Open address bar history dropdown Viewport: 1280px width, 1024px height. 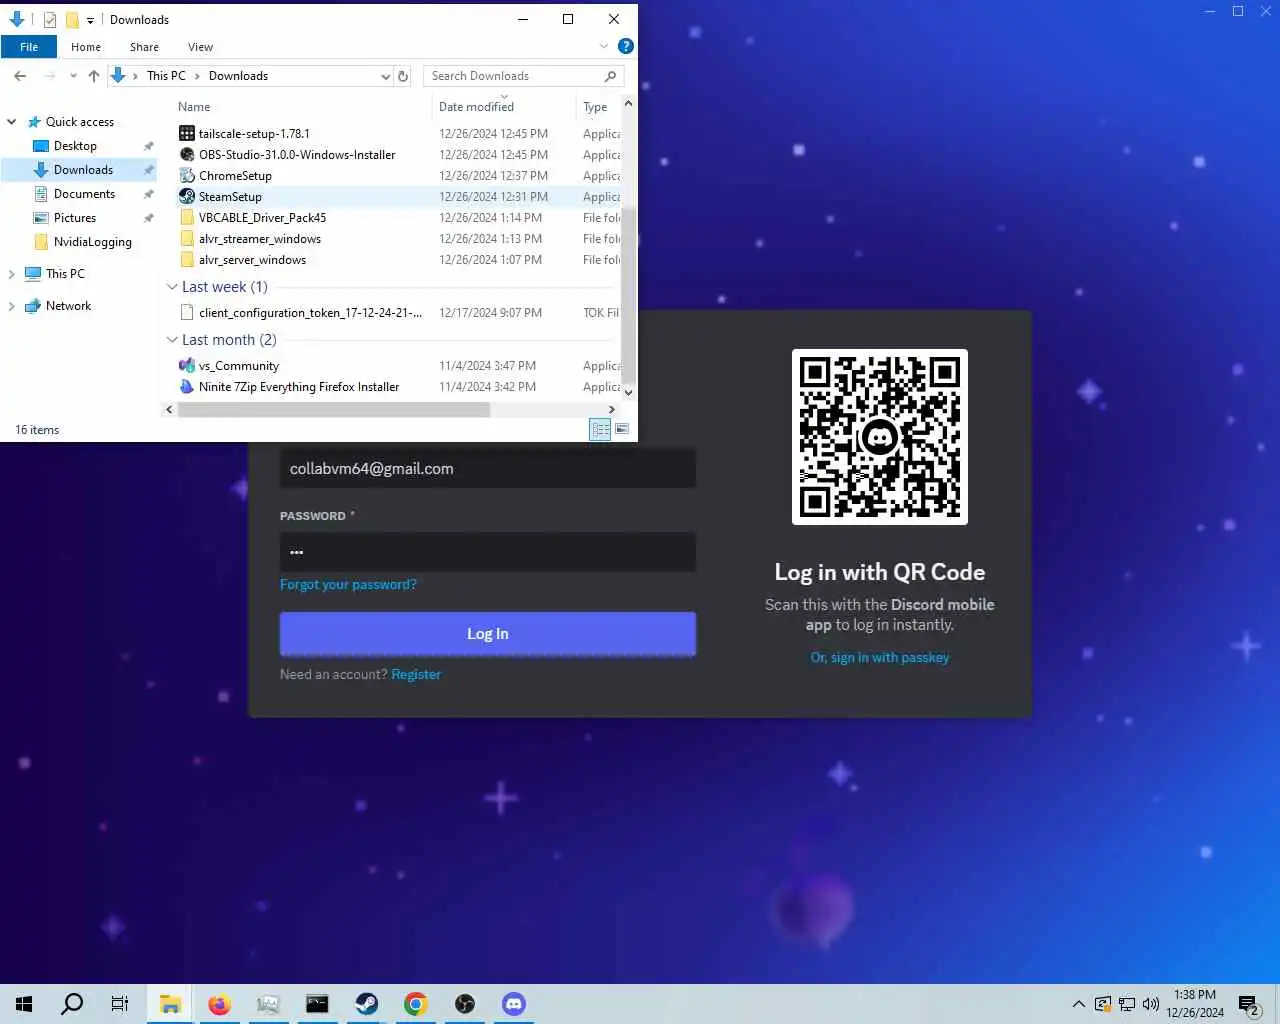[386, 76]
